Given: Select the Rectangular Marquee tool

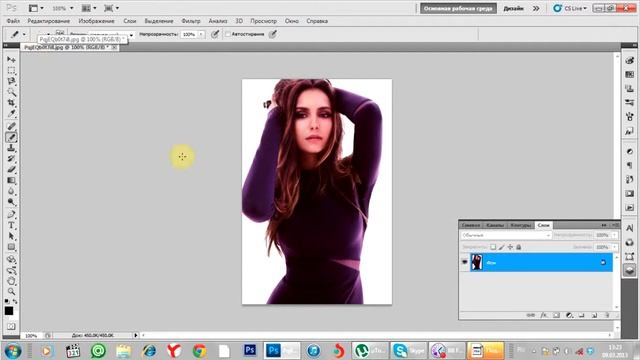Looking at the screenshot, I should click(11, 70).
